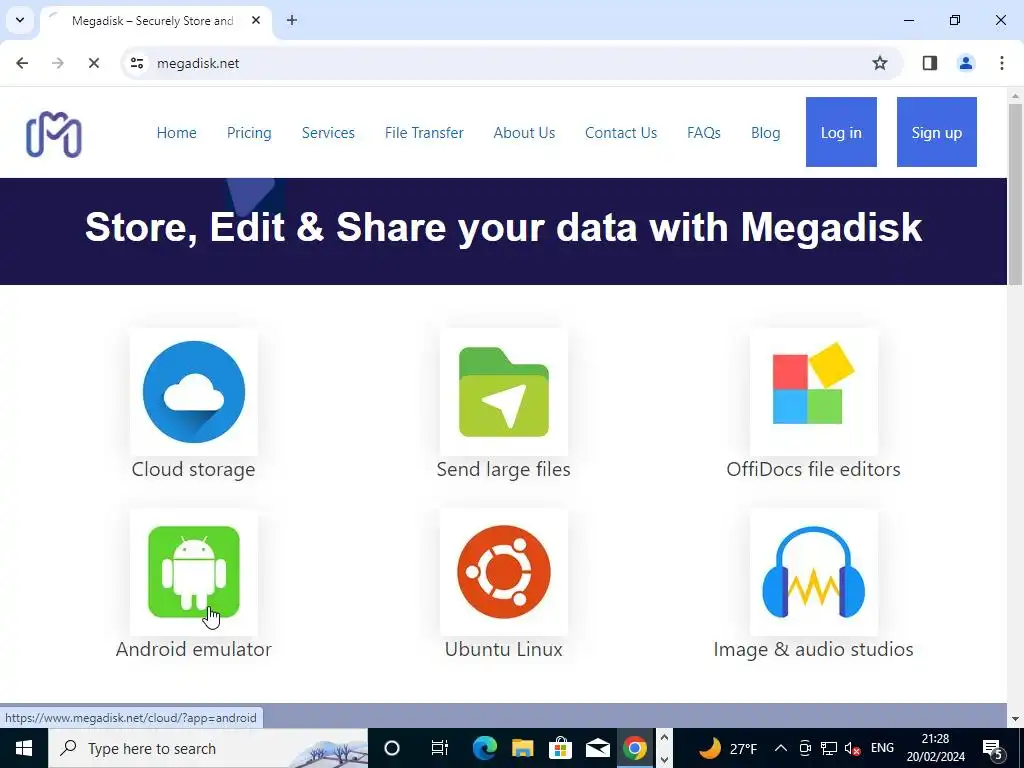Open Task View on the taskbar
Viewport: 1024px width, 768px height.
(440, 748)
